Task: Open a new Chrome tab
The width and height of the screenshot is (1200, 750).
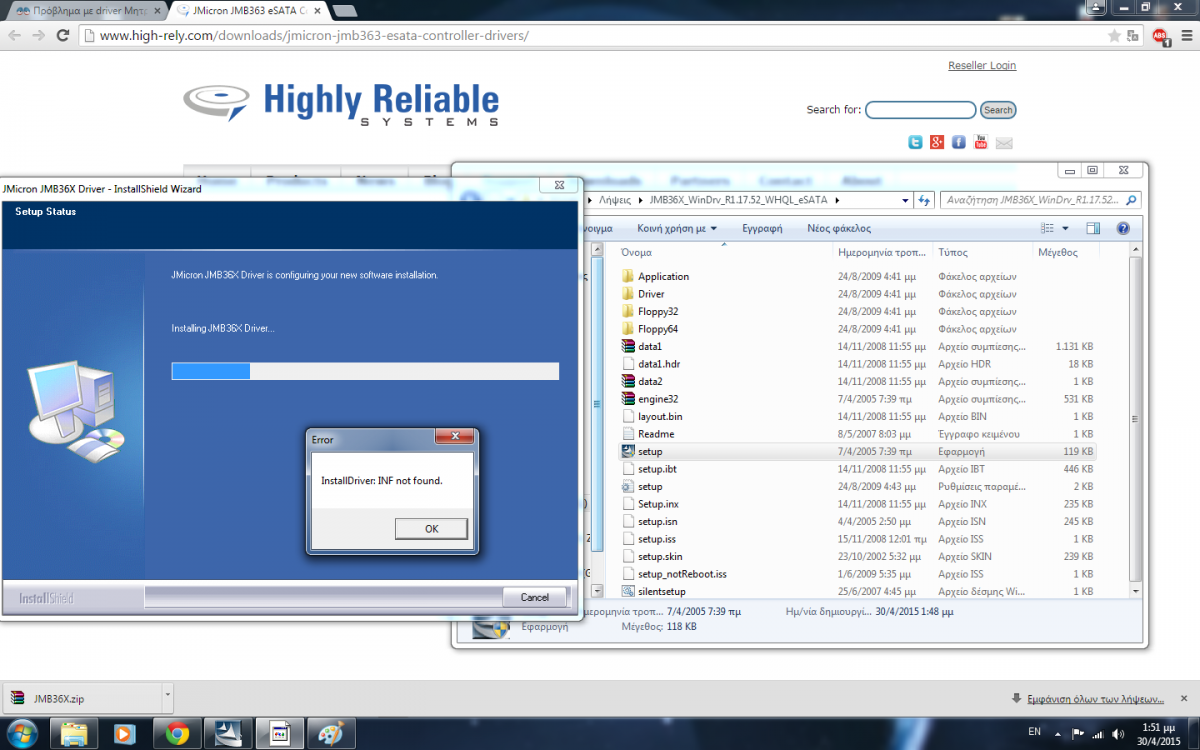Action: pyautogui.click(x=345, y=10)
